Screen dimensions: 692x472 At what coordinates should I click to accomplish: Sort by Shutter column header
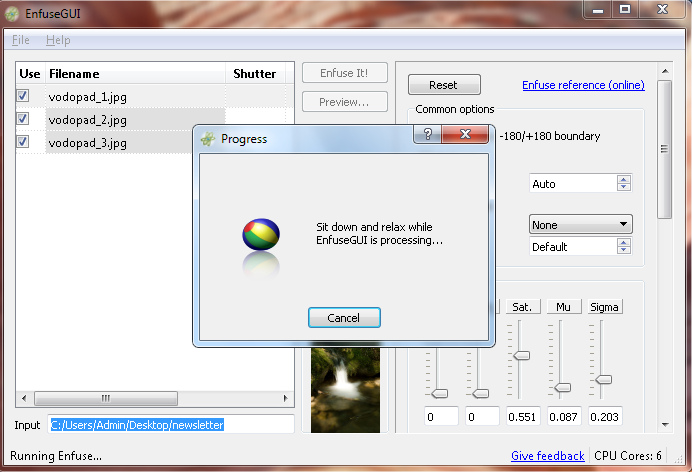click(256, 74)
